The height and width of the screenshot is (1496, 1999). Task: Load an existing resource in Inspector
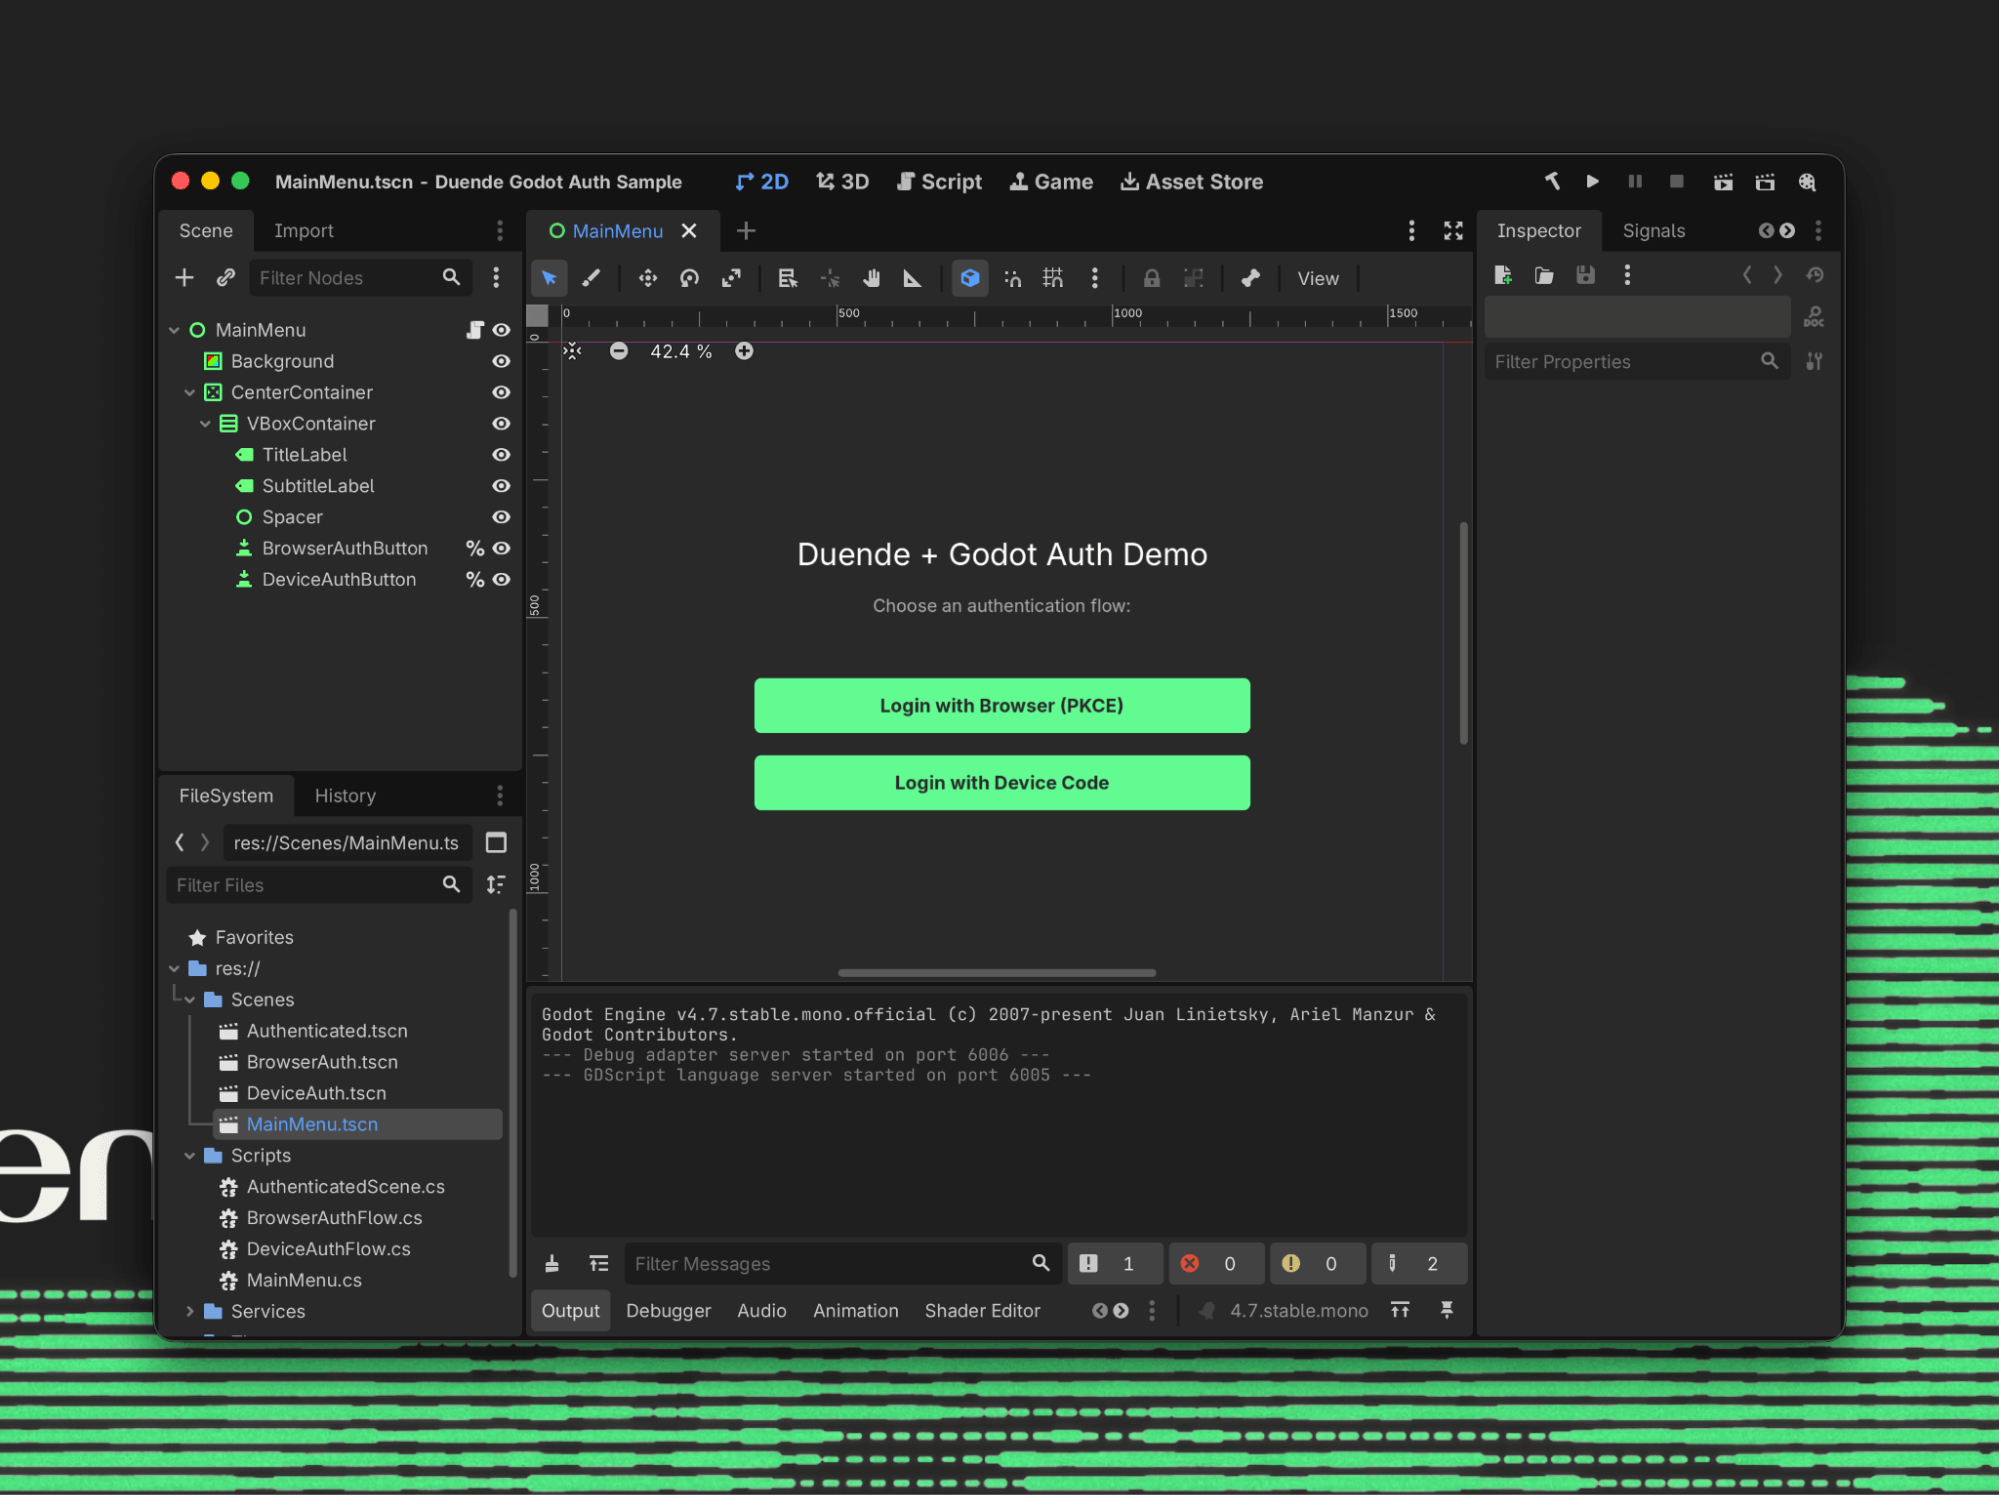click(x=1543, y=275)
